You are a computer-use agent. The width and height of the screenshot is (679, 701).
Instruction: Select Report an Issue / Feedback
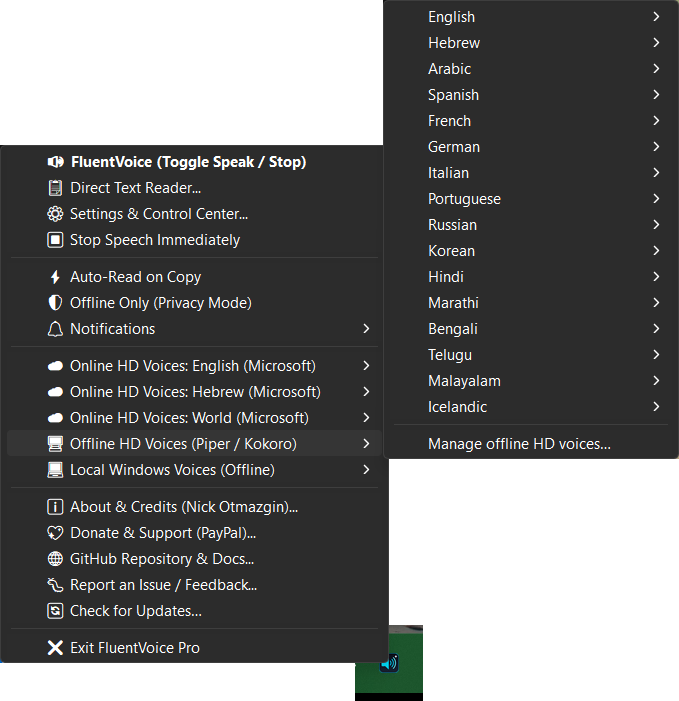(x=194, y=585)
